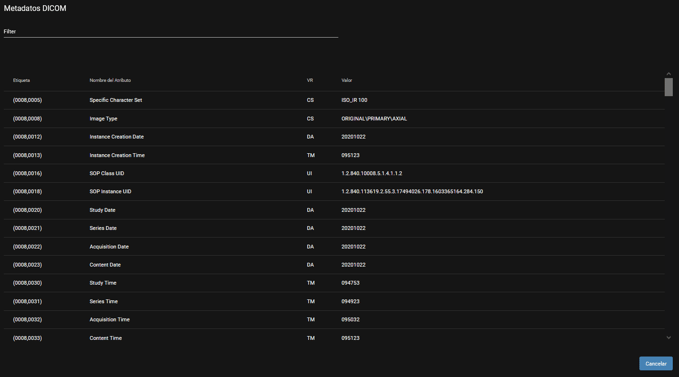This screenshot has height=377, width=679.
Task: Click Instance Creation Date value 20201022
Action: (x=353, y=137)
